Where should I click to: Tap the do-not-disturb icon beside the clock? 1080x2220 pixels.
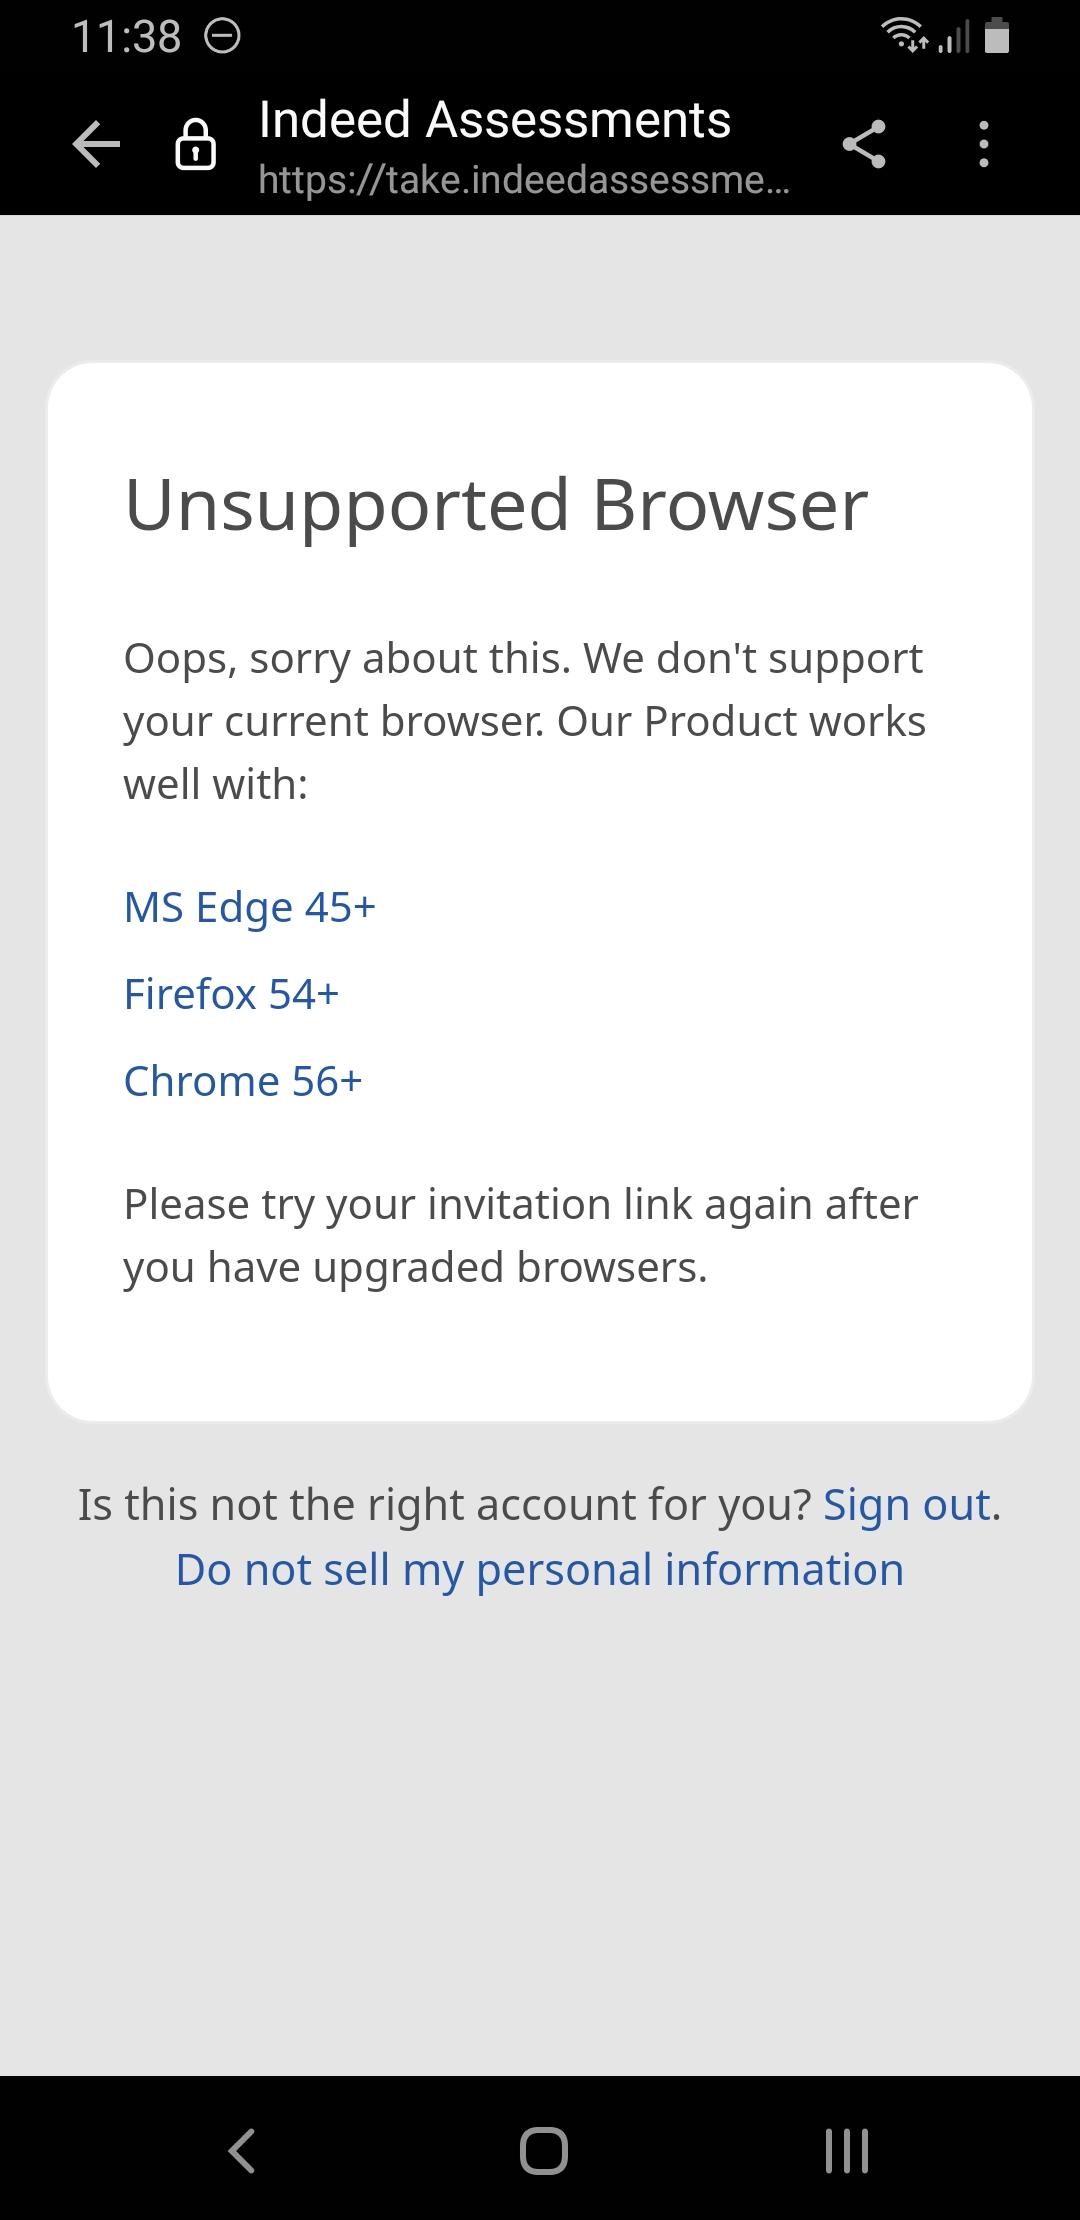(x=222, y=36)
